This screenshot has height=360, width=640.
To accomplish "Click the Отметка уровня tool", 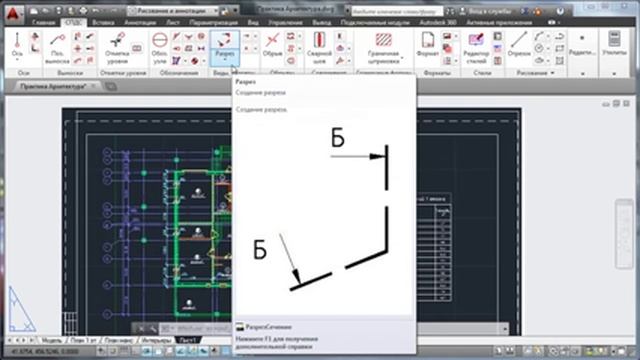I will point(117,48).
